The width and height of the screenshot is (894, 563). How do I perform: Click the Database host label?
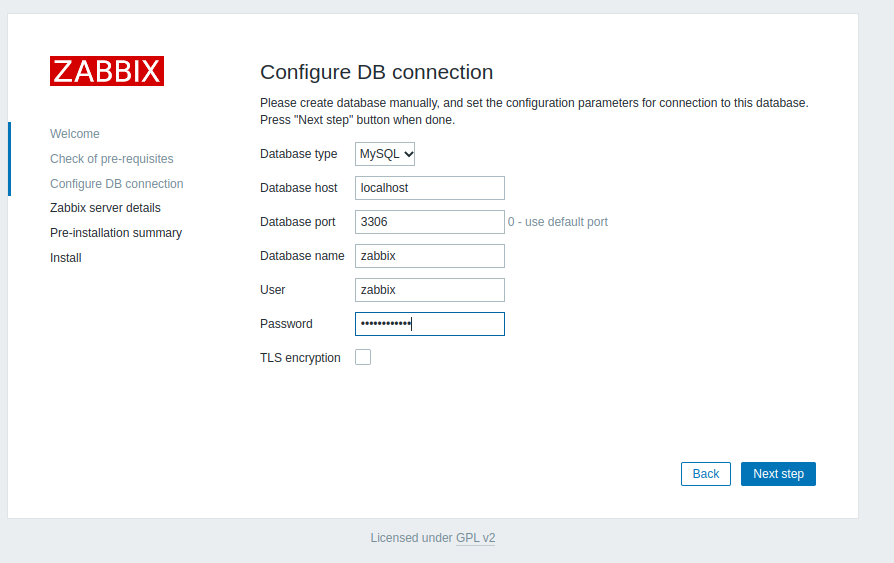[x=298, y=188]
